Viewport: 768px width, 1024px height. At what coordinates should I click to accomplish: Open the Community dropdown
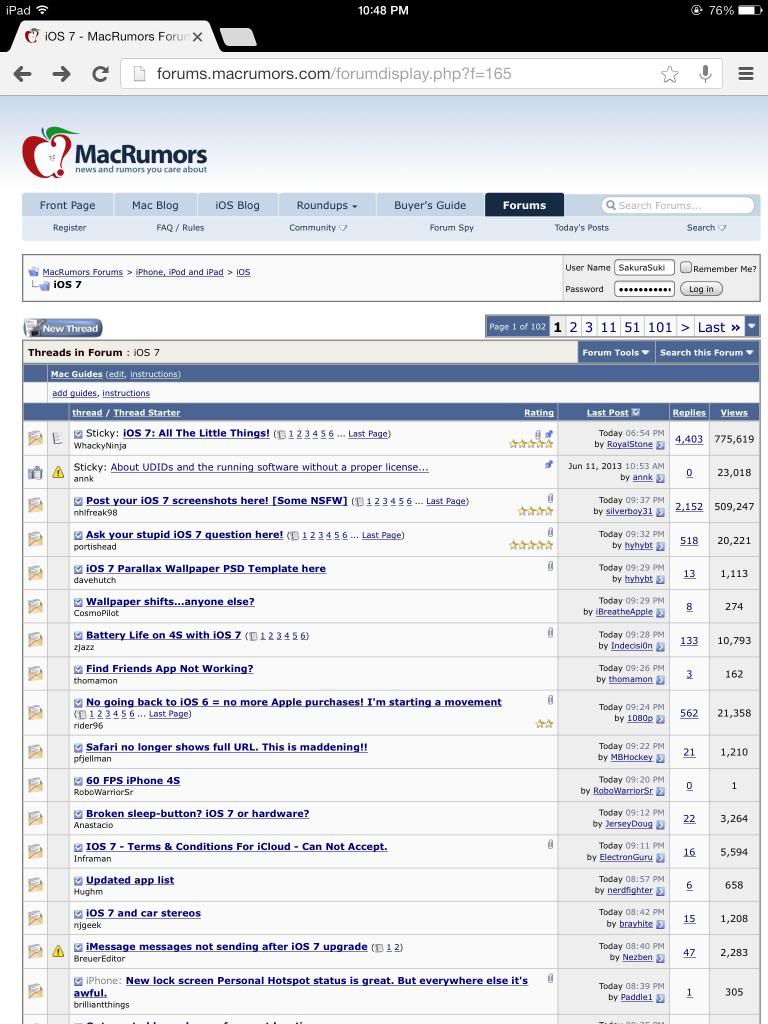(318, 228)
